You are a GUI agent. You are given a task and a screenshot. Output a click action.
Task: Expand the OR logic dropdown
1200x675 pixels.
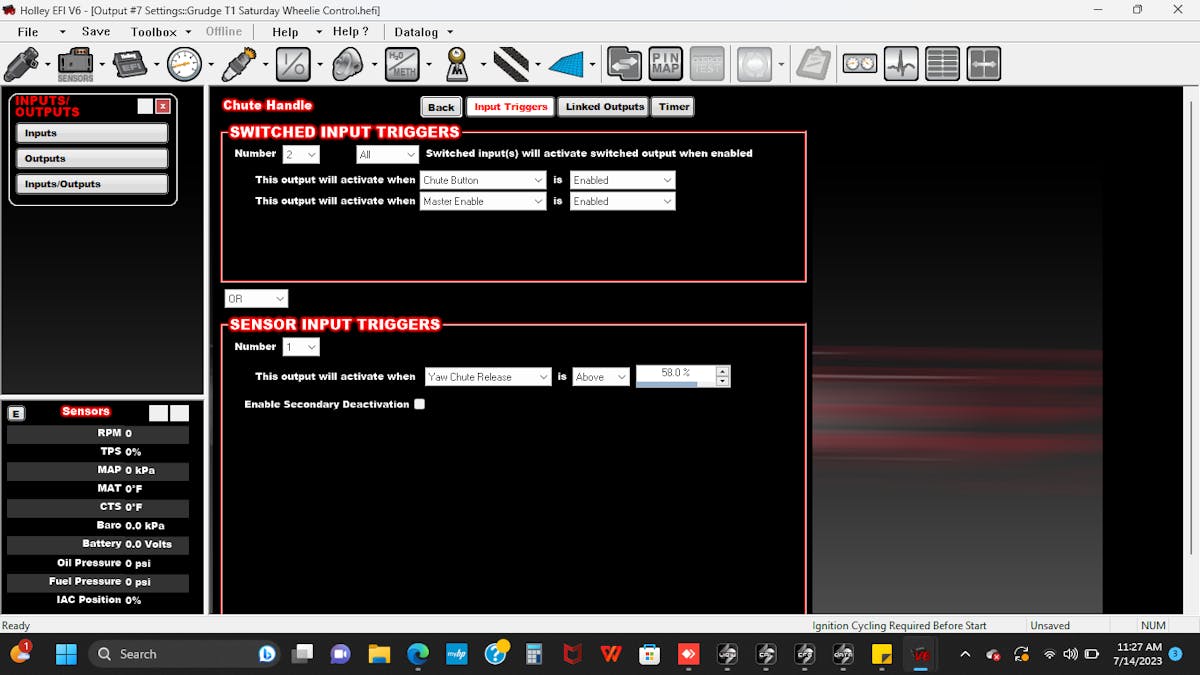click(x=256, y=299)
